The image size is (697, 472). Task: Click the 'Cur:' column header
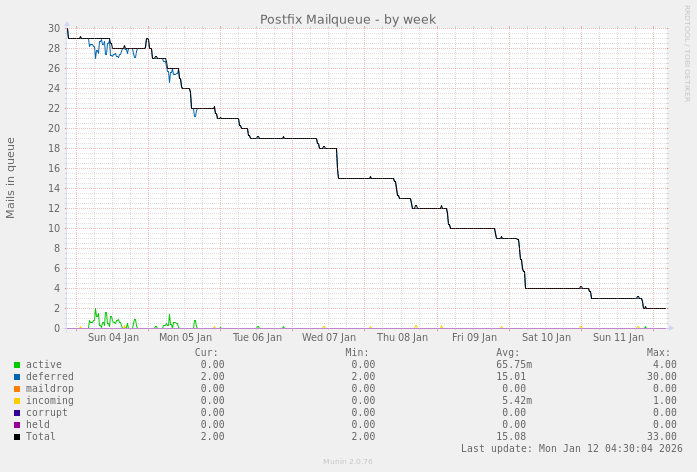[x=206, y=352]
